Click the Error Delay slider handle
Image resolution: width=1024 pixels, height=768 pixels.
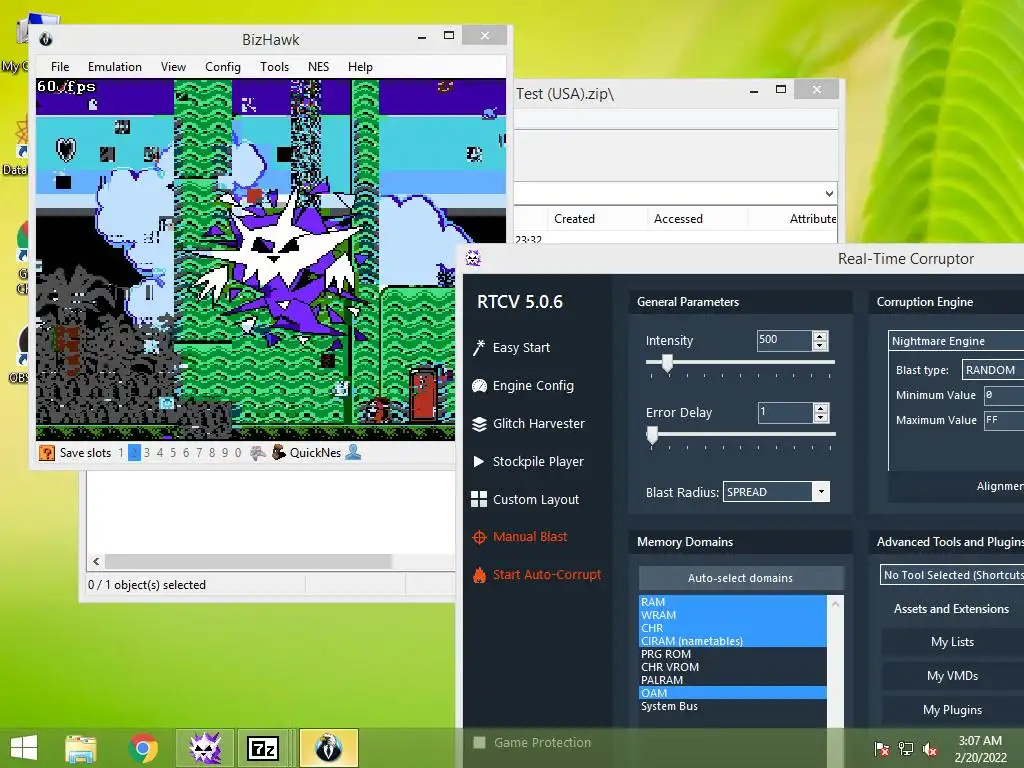652,436
